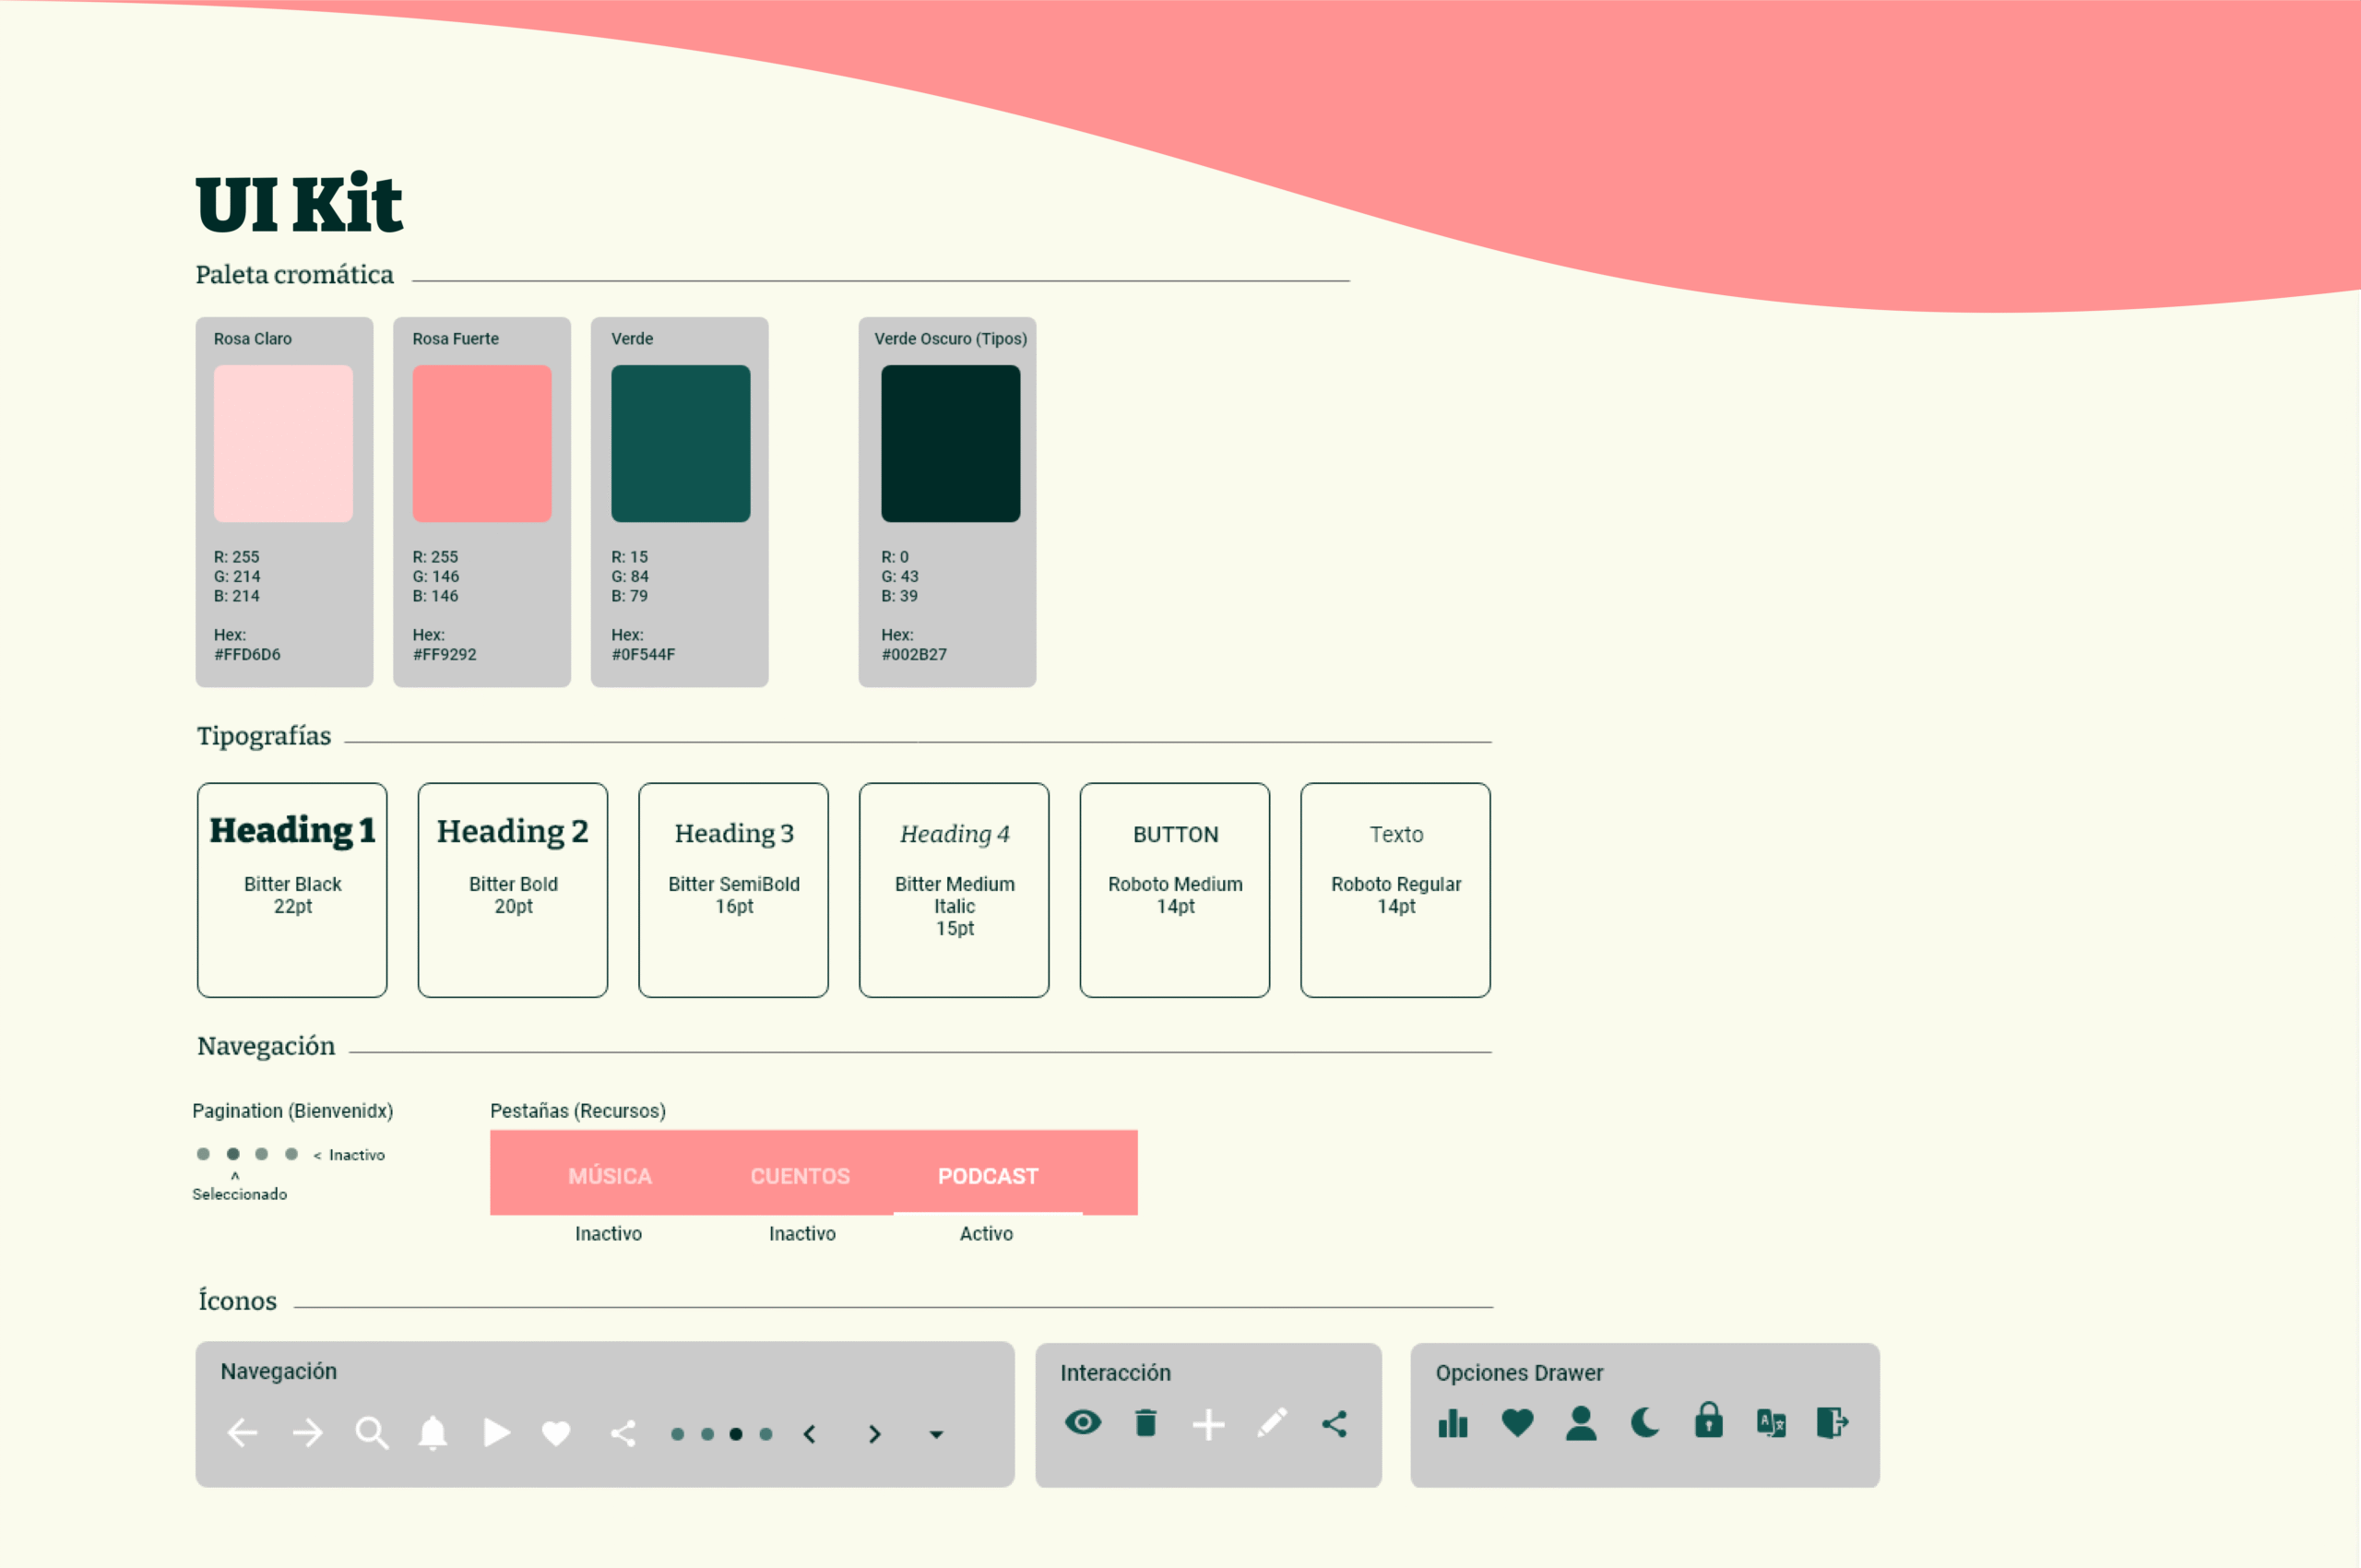Click the right chevron icon
This screenshot has height=1568, width=2361.
pos(875,1434)
